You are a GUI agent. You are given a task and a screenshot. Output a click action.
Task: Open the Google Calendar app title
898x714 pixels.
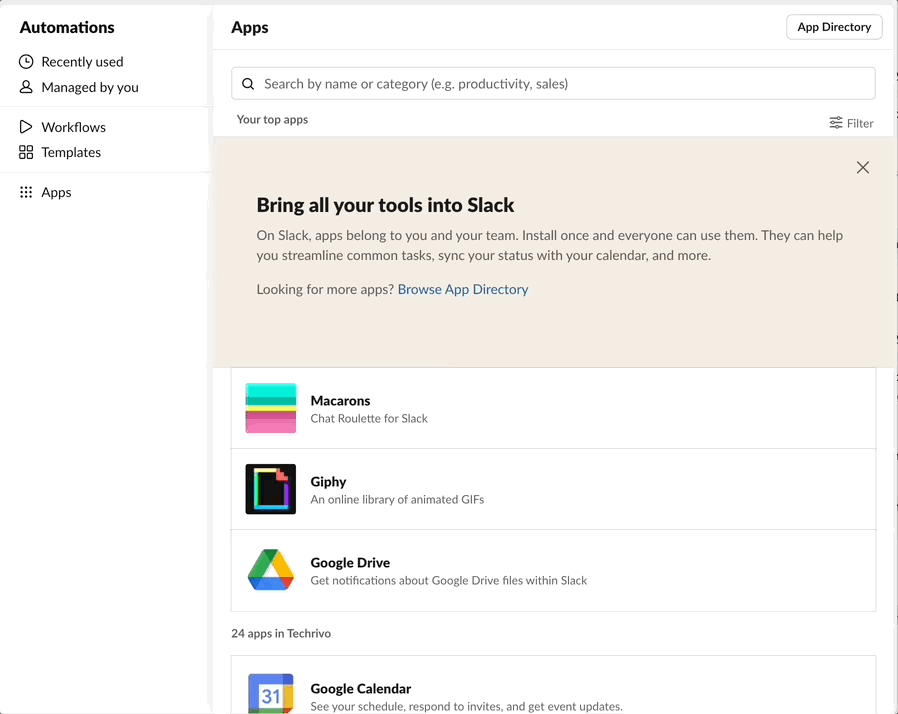coord(361,688)
